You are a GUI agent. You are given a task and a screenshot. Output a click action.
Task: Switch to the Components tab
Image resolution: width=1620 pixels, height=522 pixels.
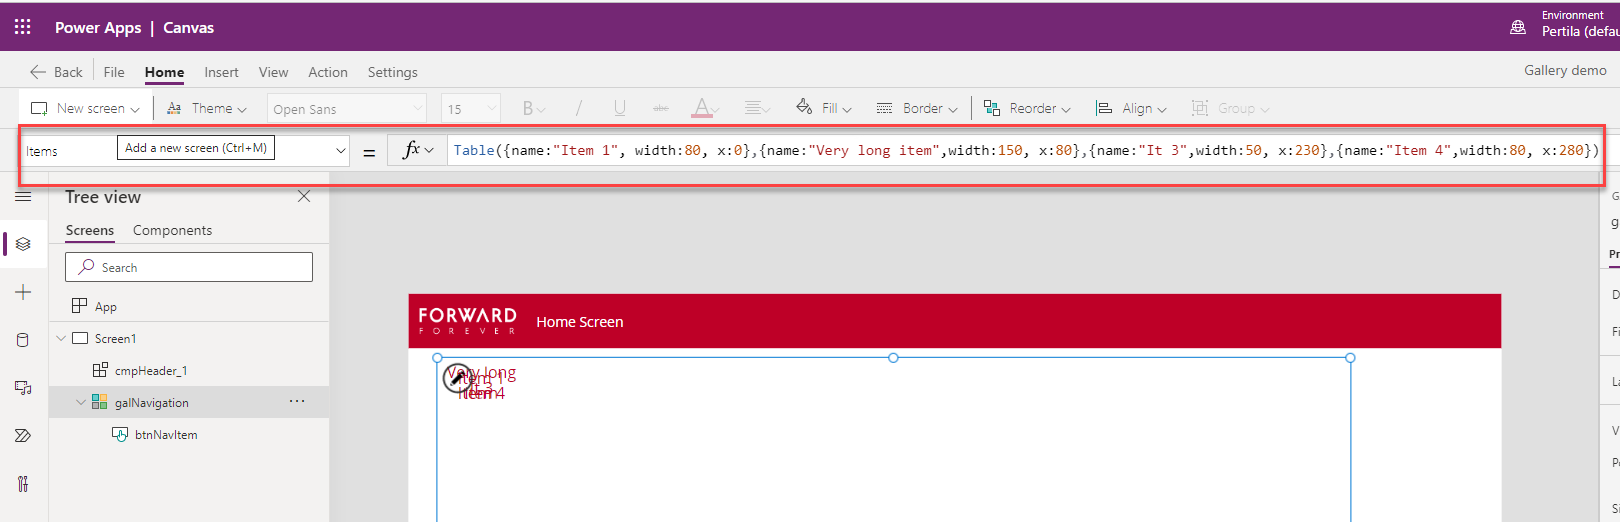tap(172, 230)
